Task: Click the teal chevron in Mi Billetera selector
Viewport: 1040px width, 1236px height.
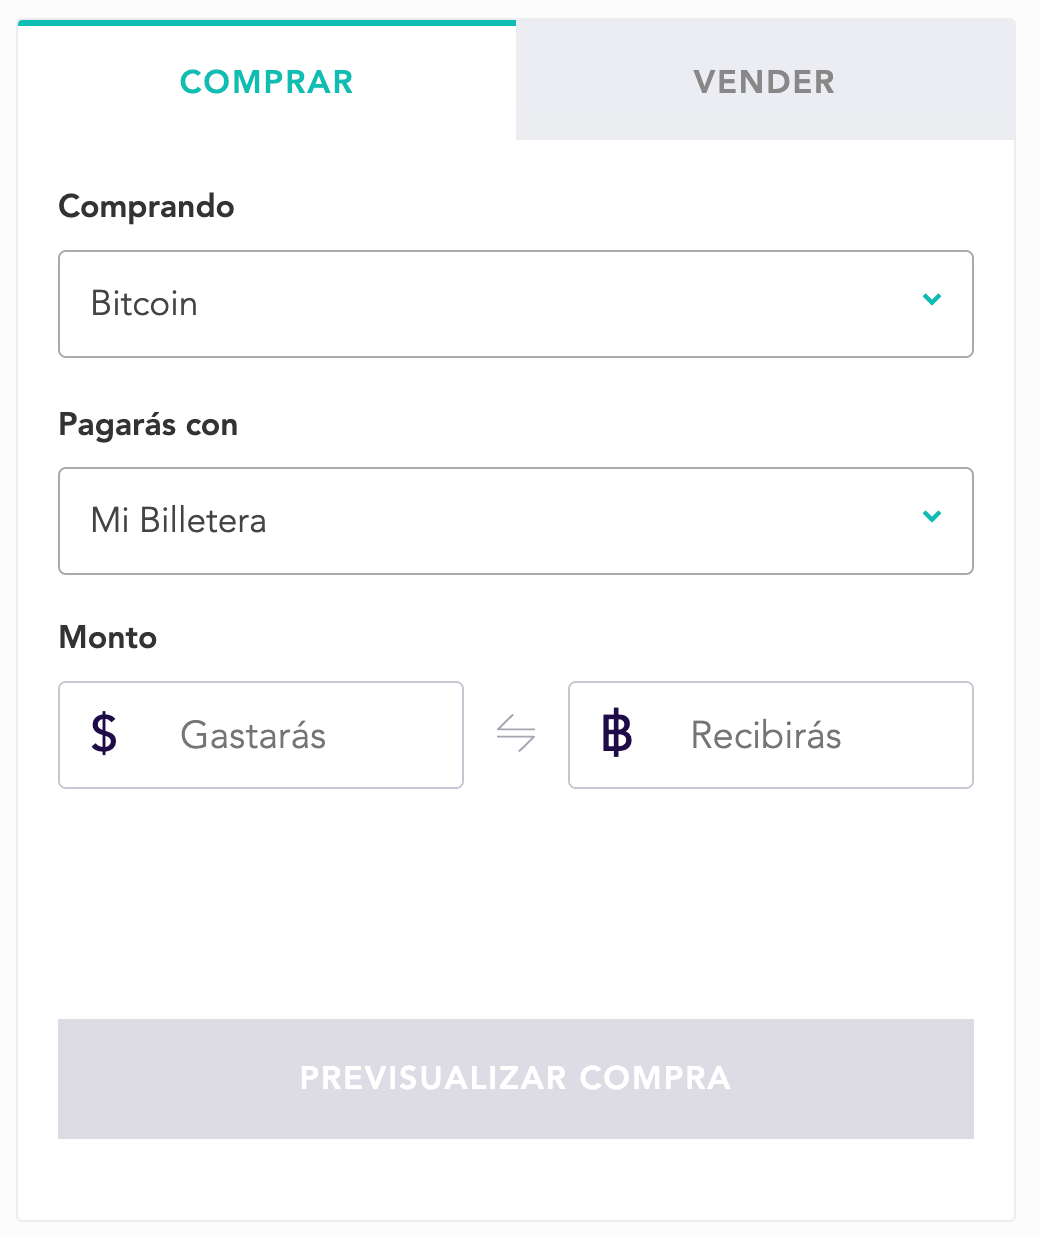Action: [932, 516]
